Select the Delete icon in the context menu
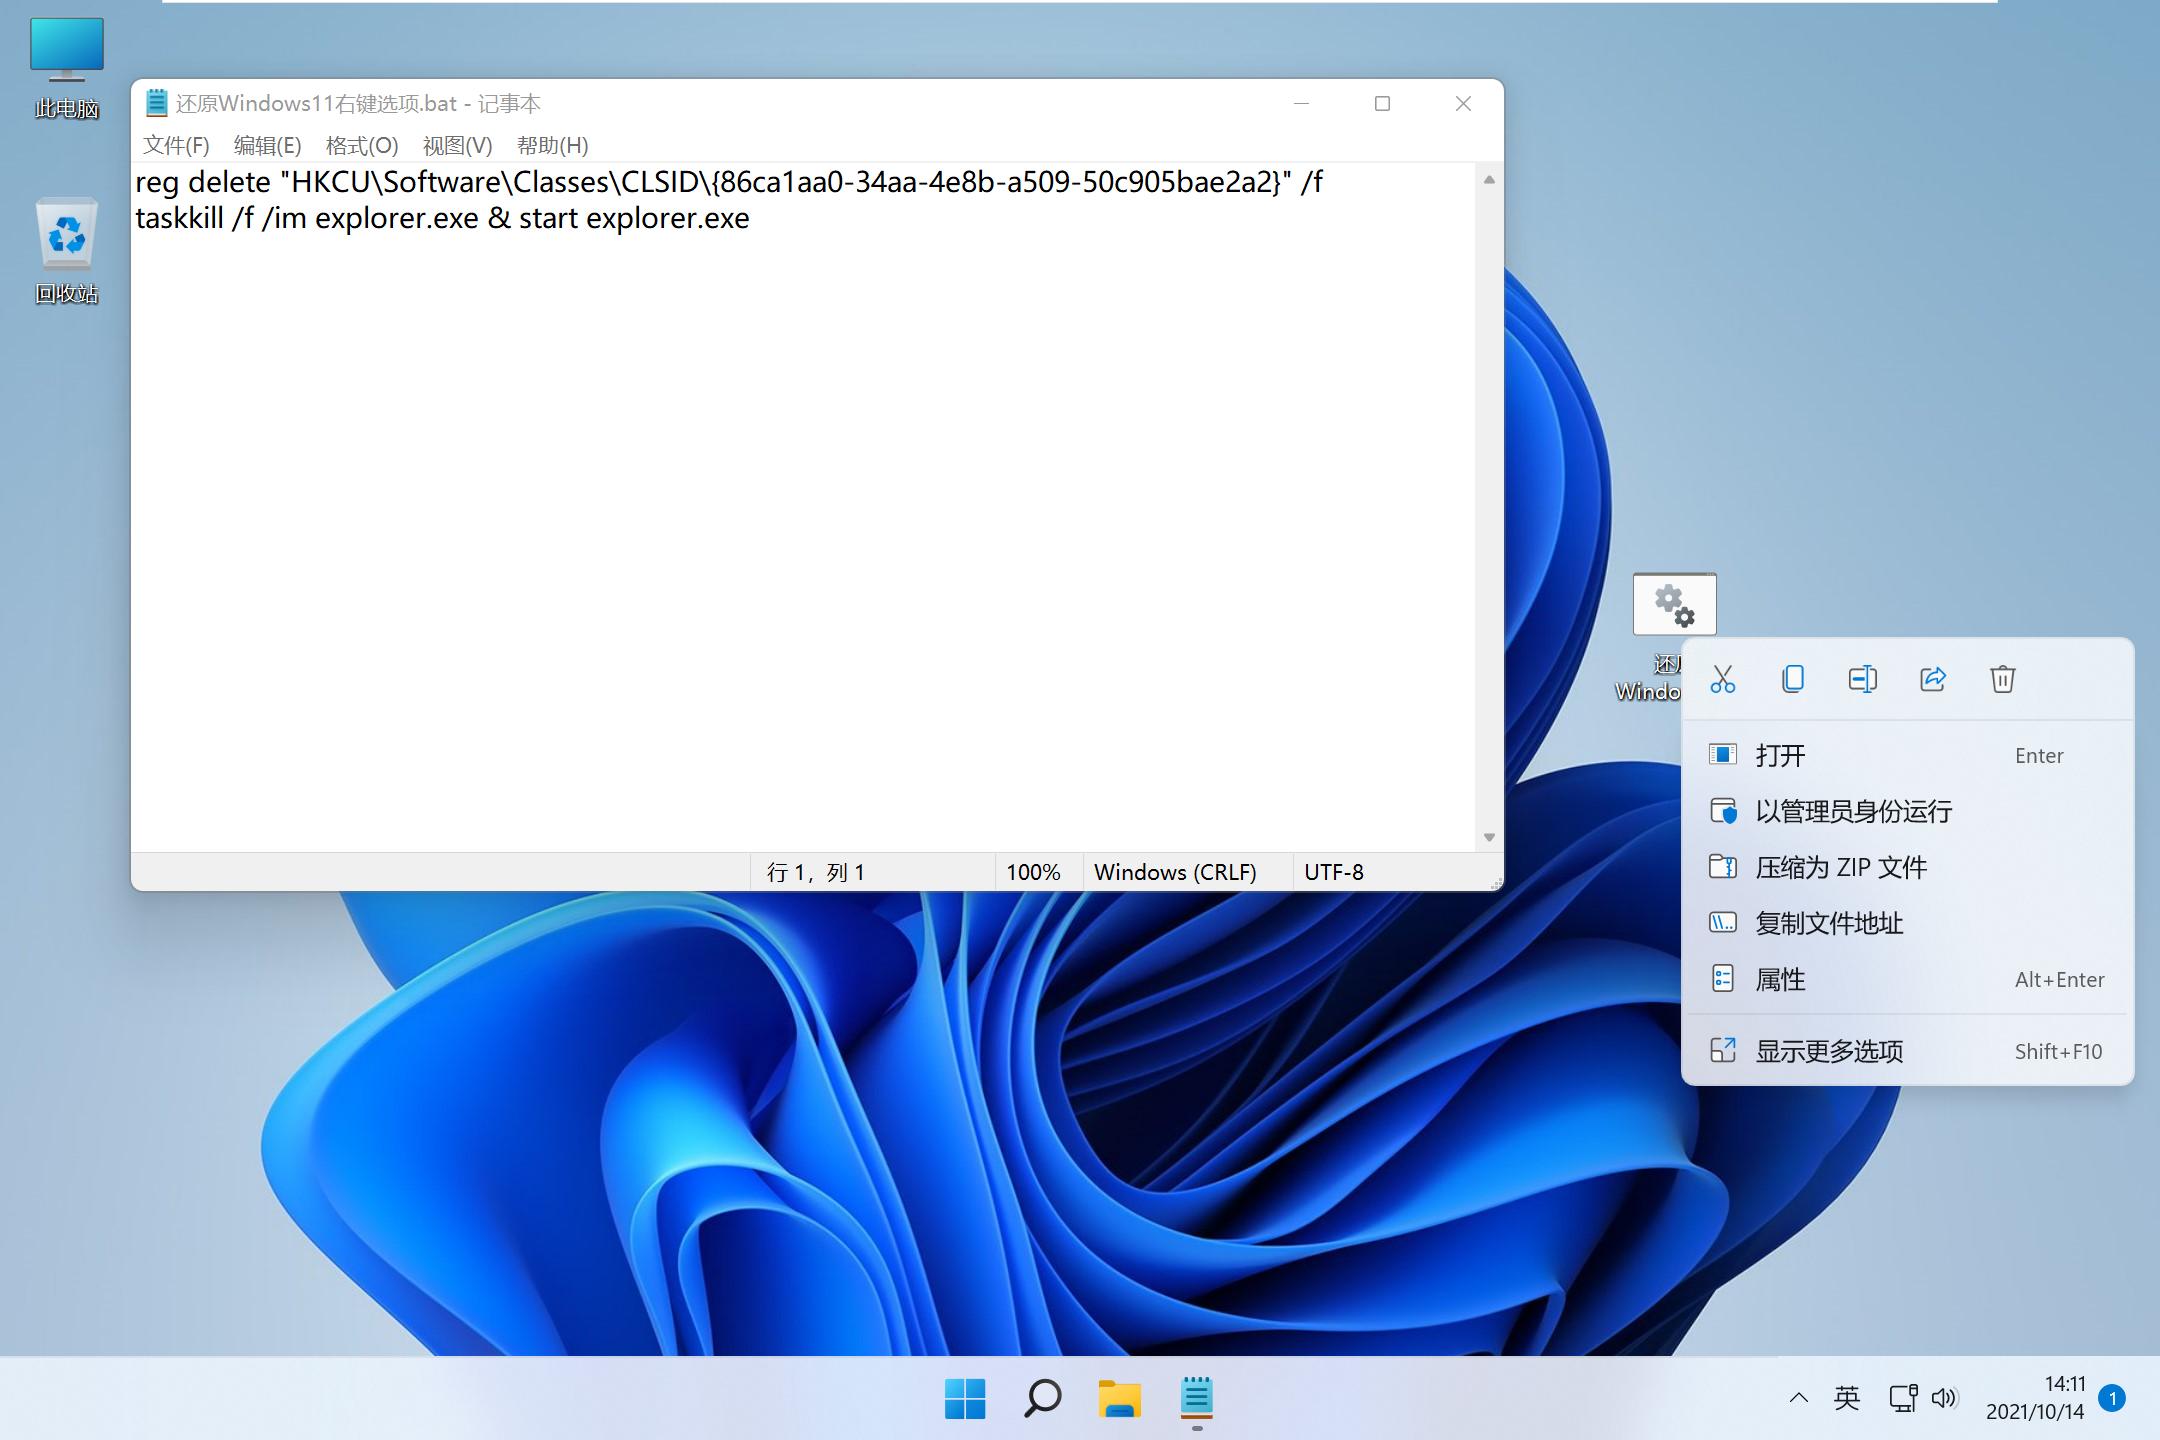The image size is (2160, 1440). (x=2002, y=679)
